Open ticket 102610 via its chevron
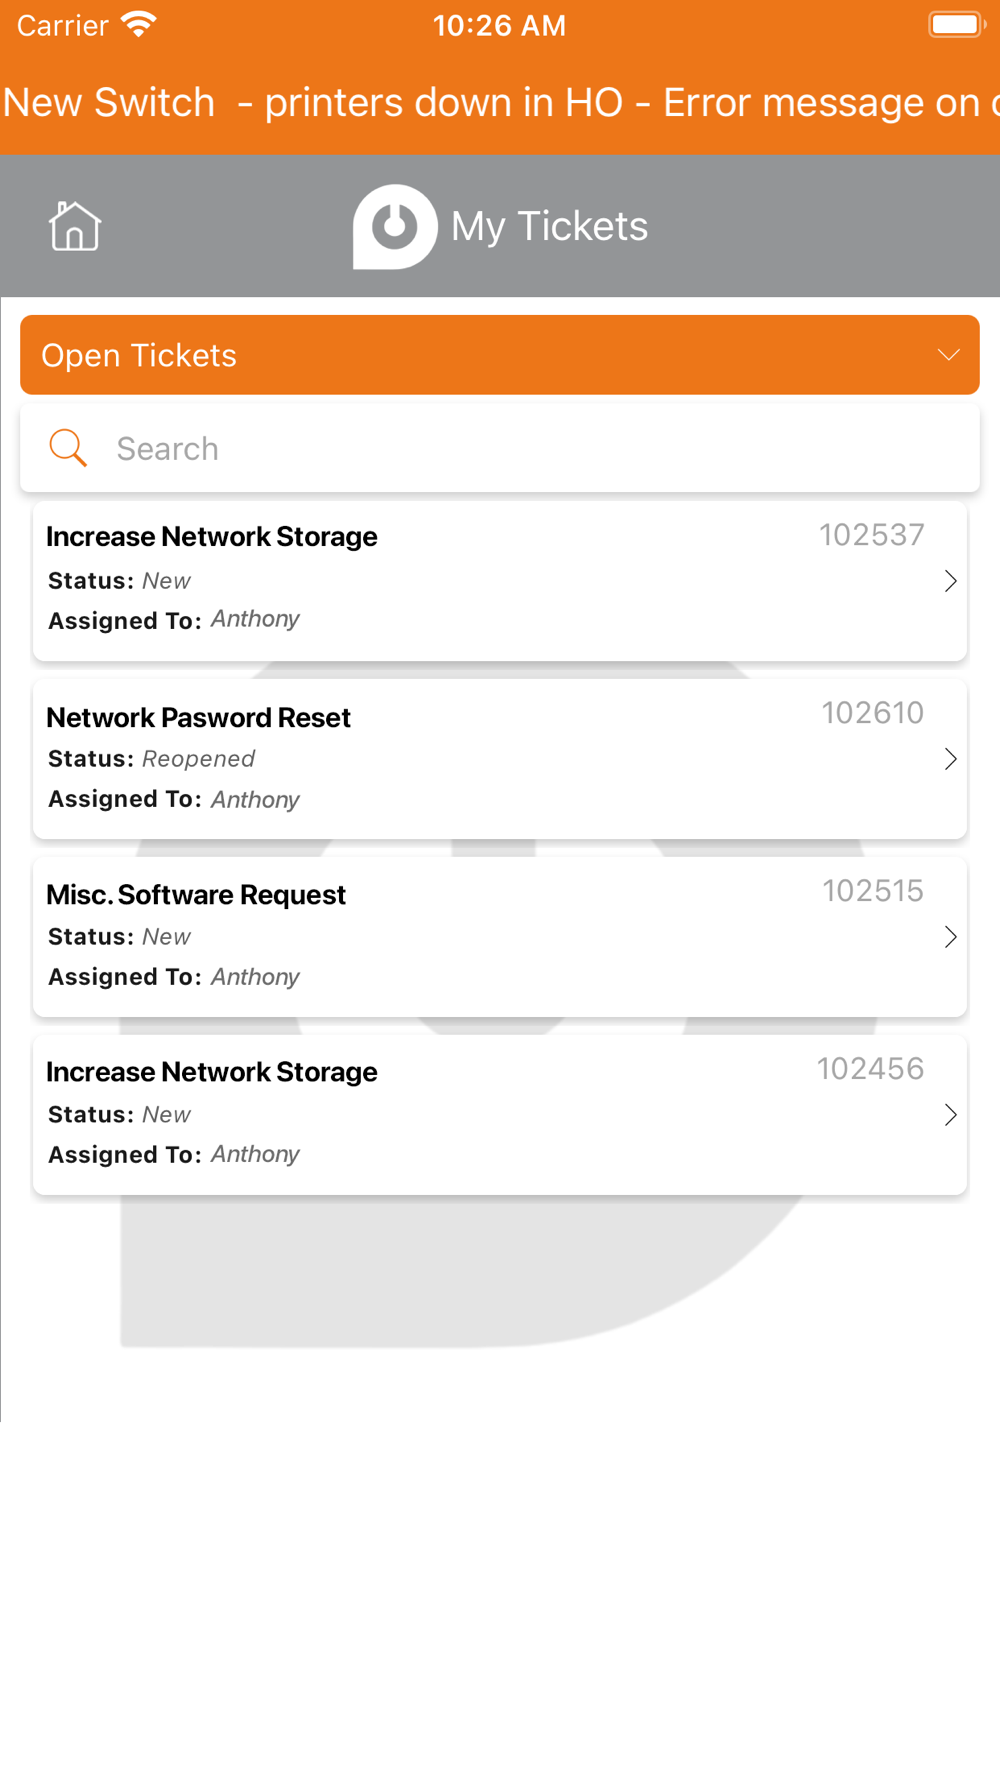Screen dimensions: 1000x1778 pos(950,759)
